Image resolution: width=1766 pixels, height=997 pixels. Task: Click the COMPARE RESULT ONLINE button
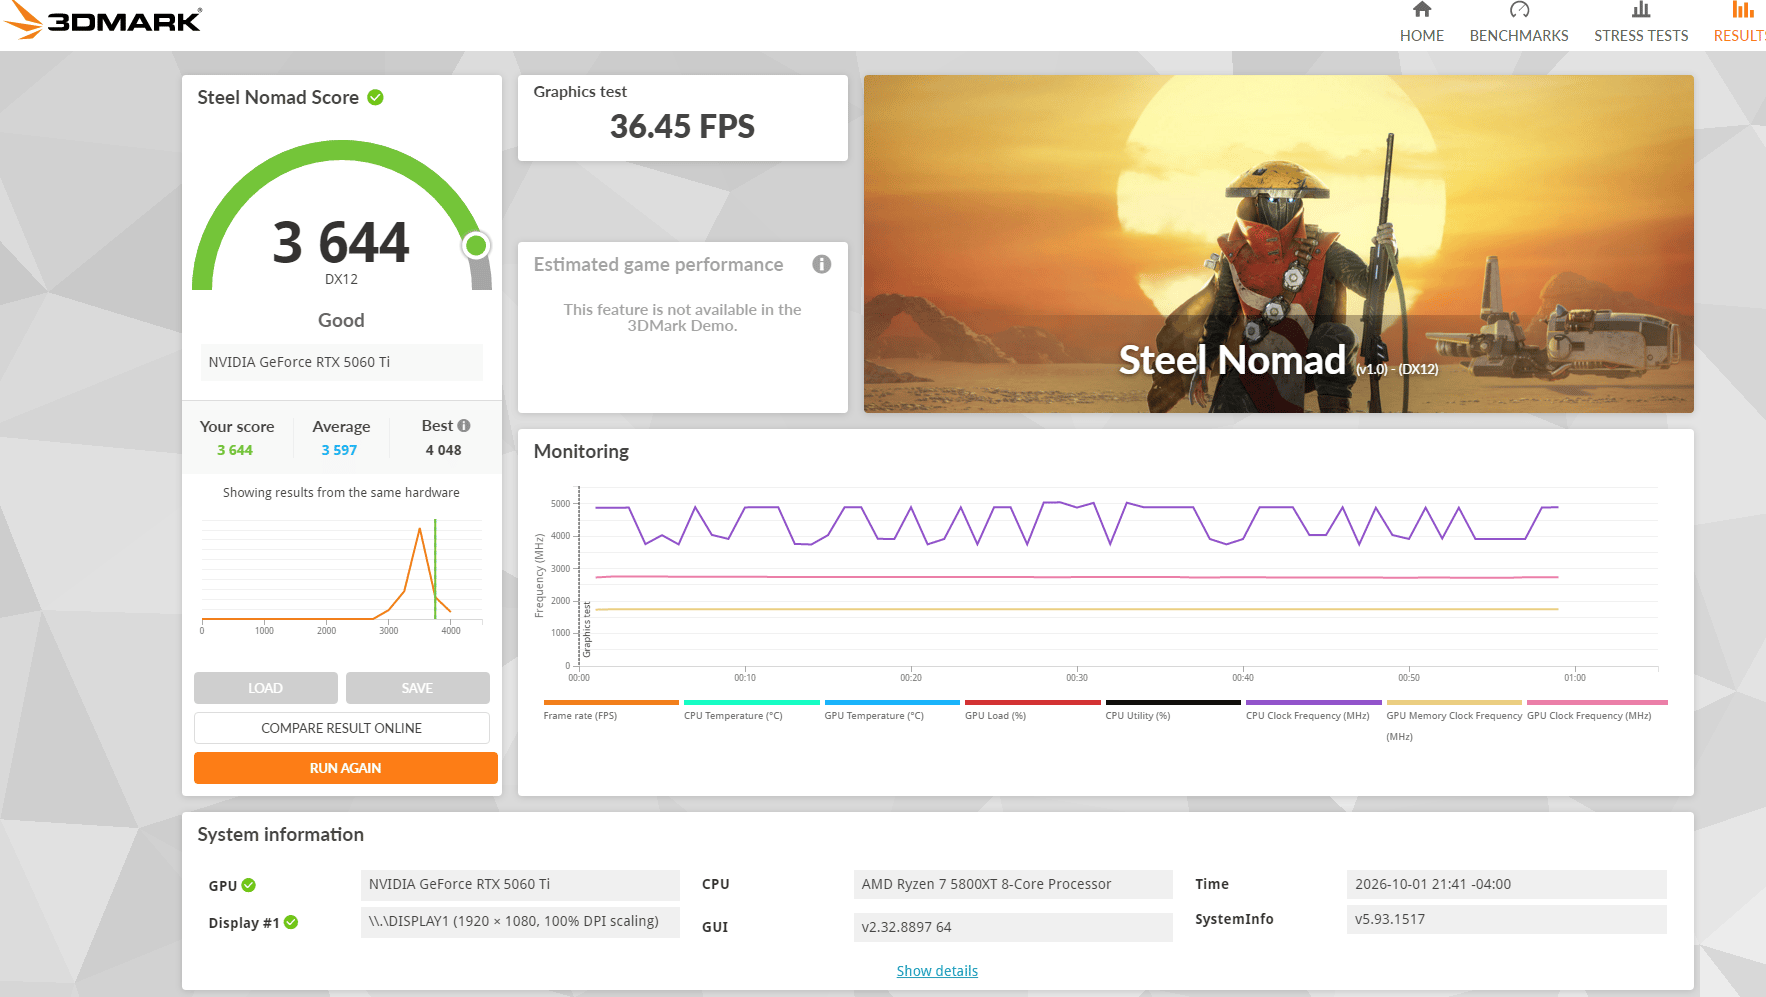pos(341,728)
